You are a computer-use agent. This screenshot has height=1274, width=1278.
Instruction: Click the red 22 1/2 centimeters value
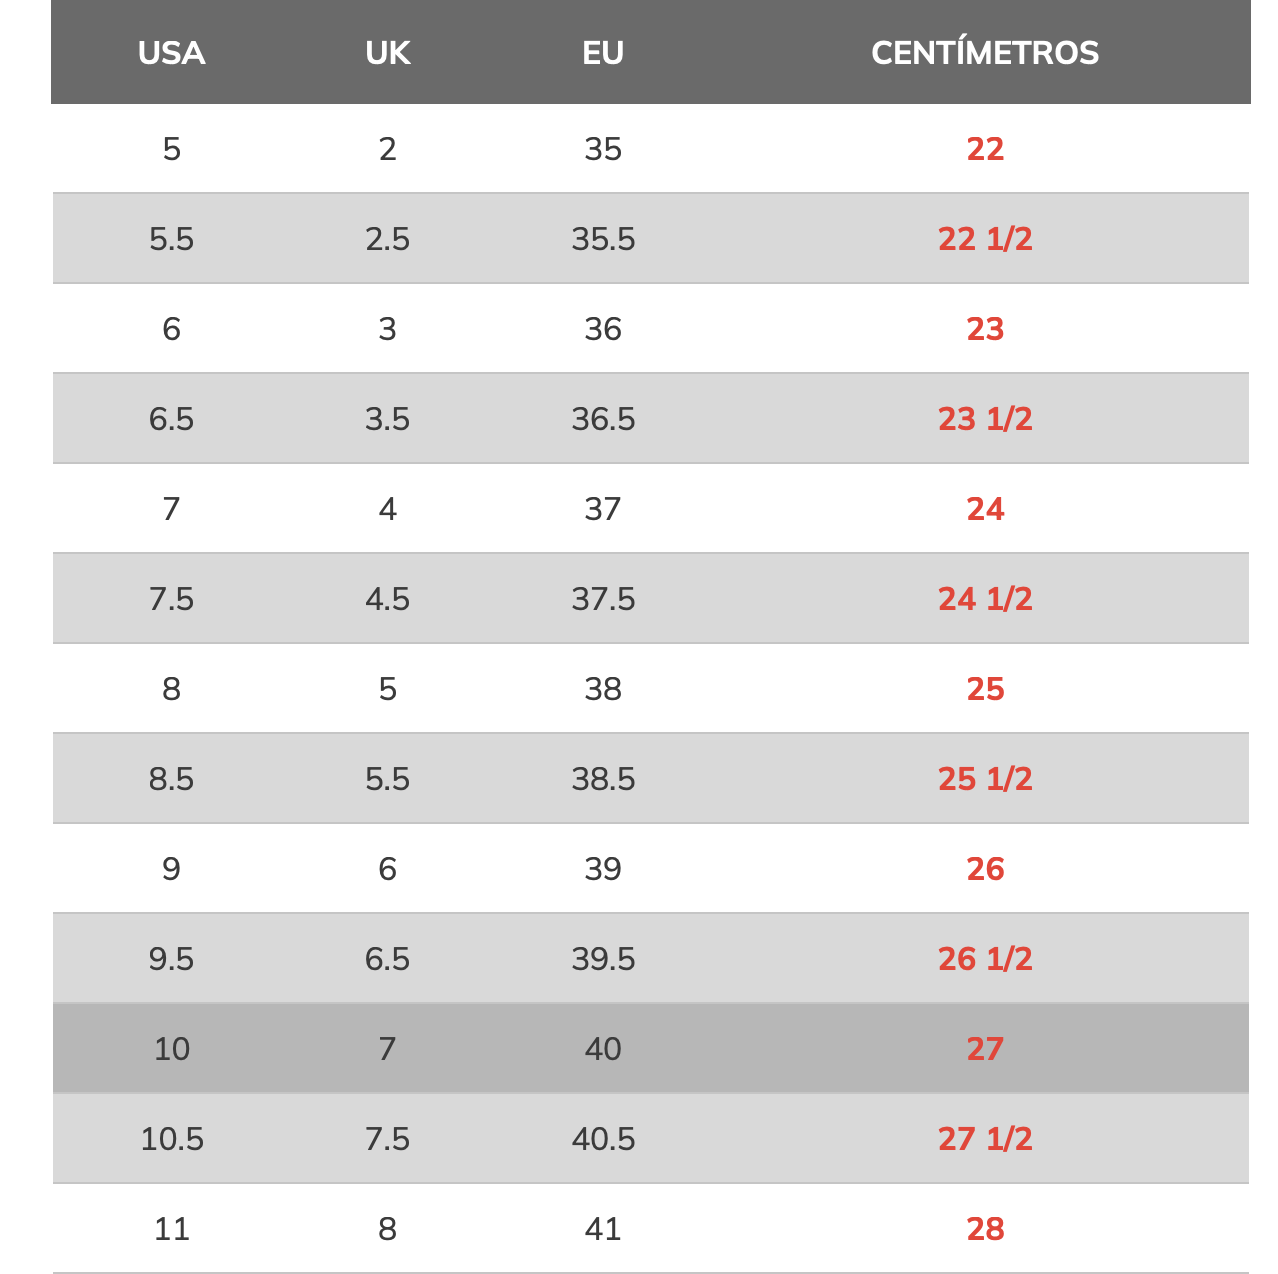tap(984, 239)
